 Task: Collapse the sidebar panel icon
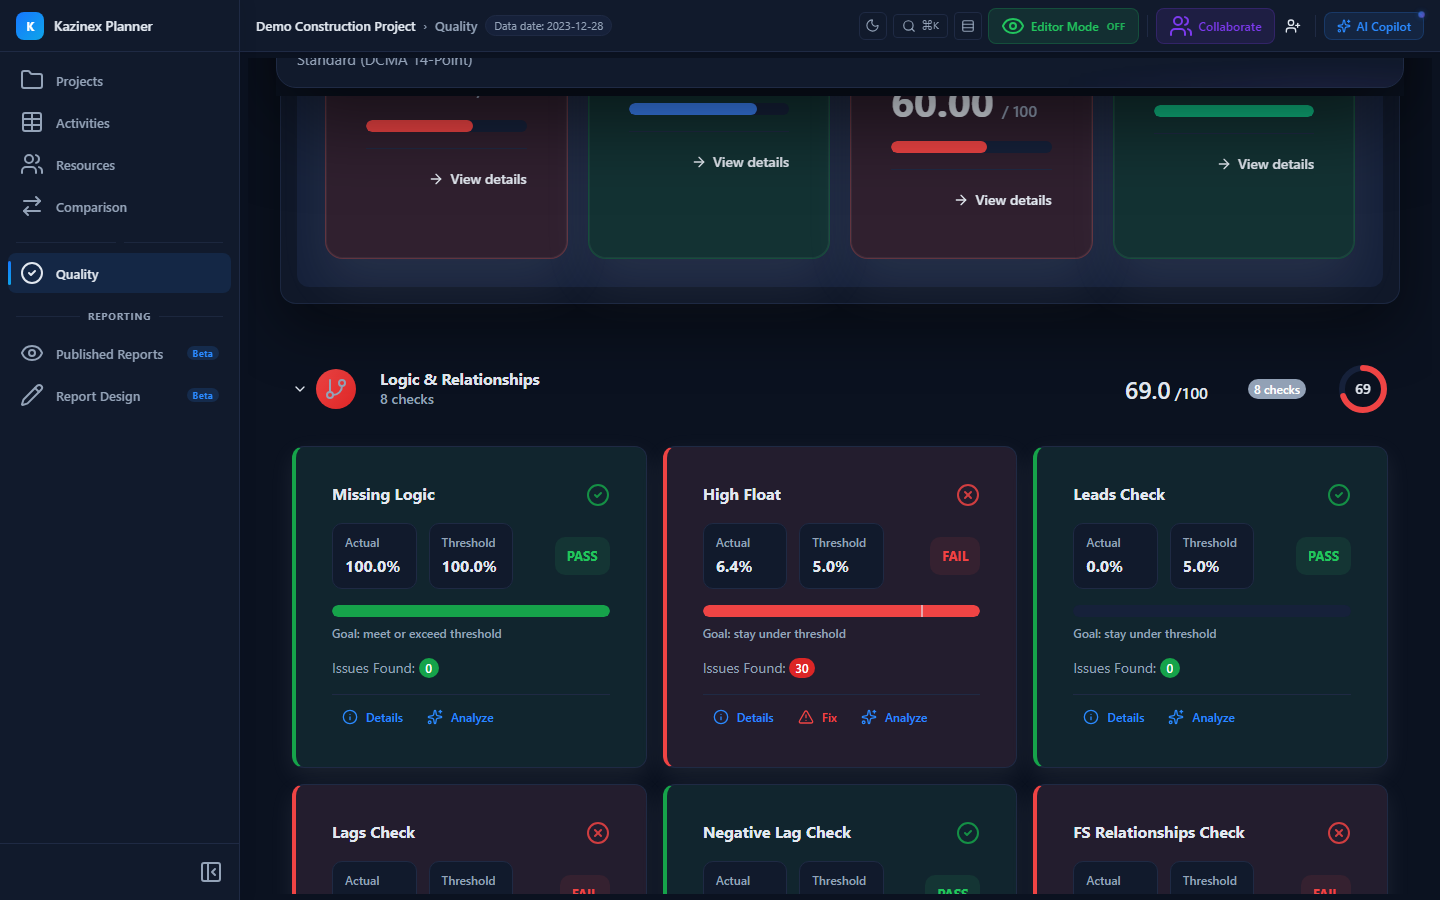pos(211,872)
